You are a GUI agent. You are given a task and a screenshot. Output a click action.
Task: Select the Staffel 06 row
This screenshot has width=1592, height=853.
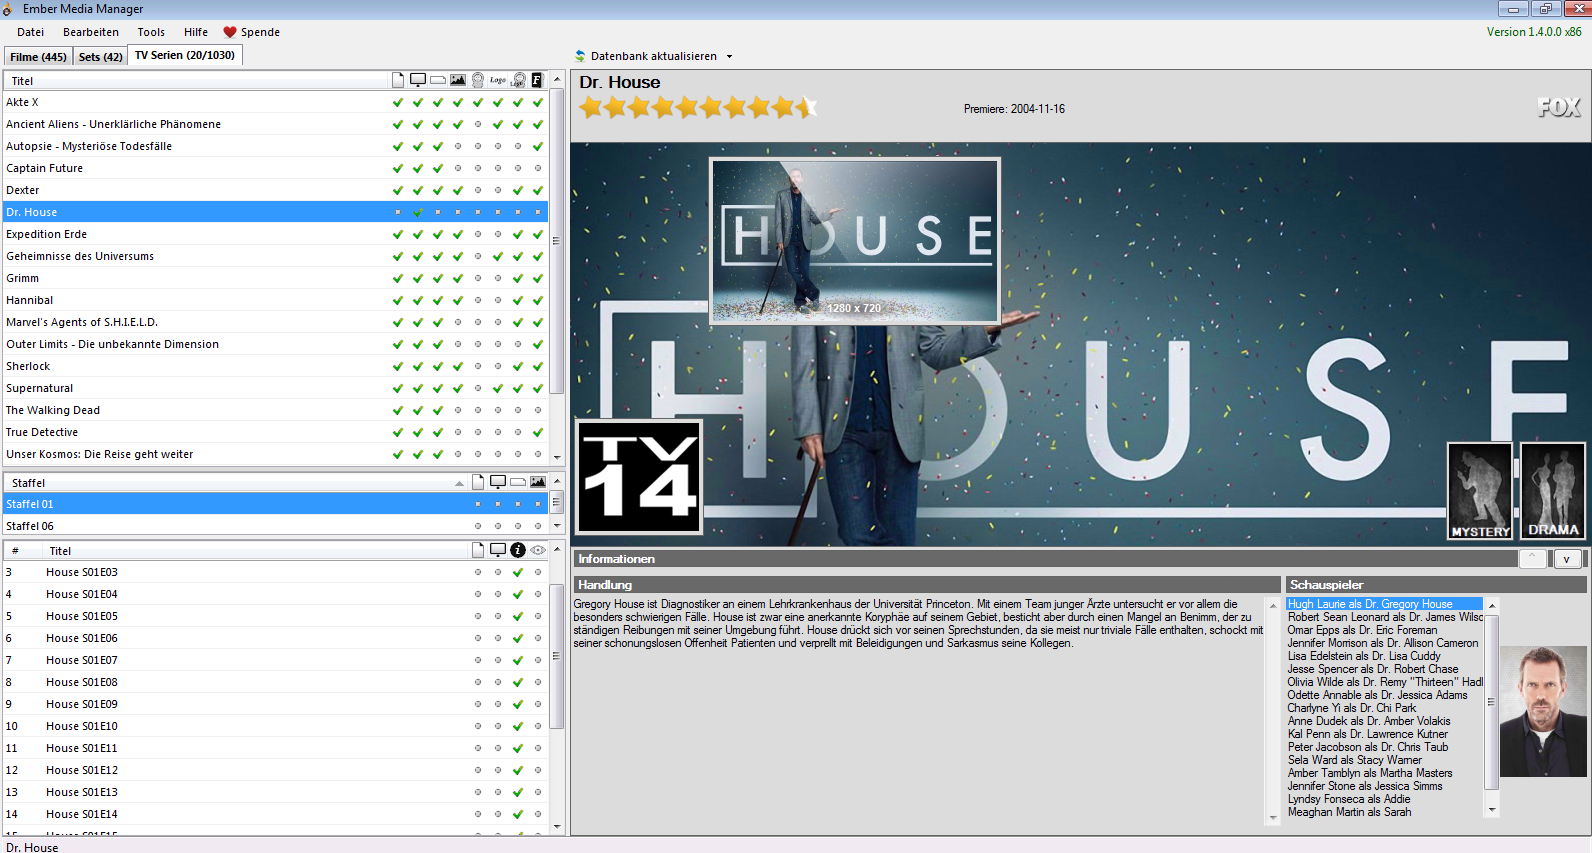(x=275, y=526)
